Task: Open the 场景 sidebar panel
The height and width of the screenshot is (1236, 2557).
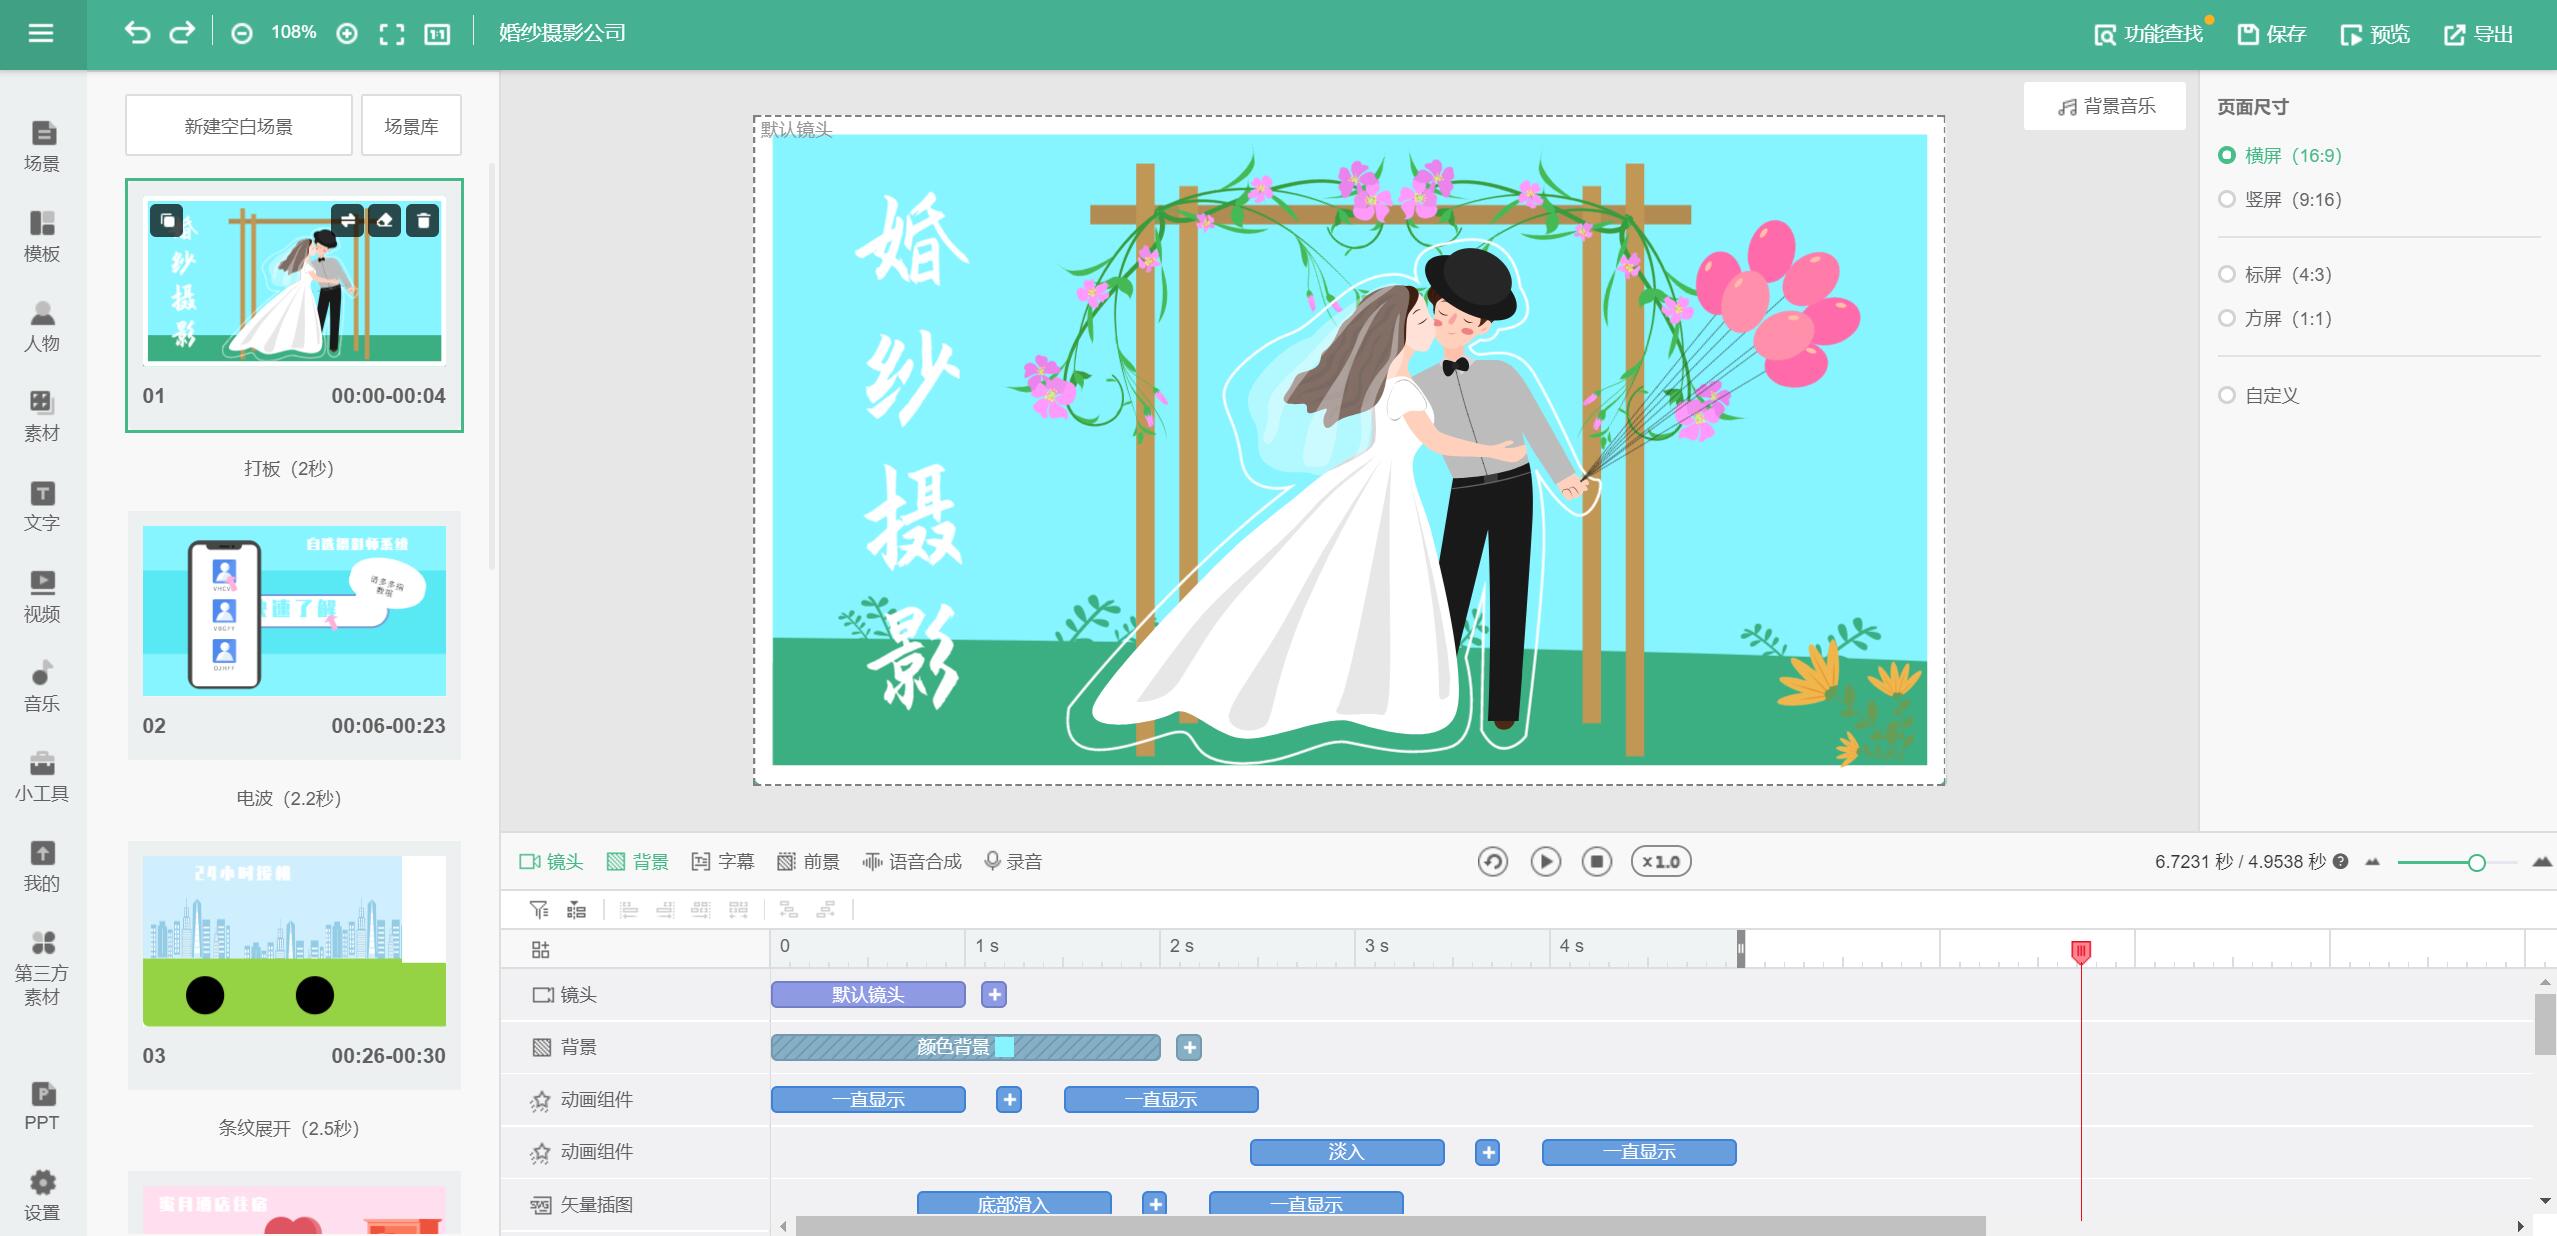Action: (42, 147)
